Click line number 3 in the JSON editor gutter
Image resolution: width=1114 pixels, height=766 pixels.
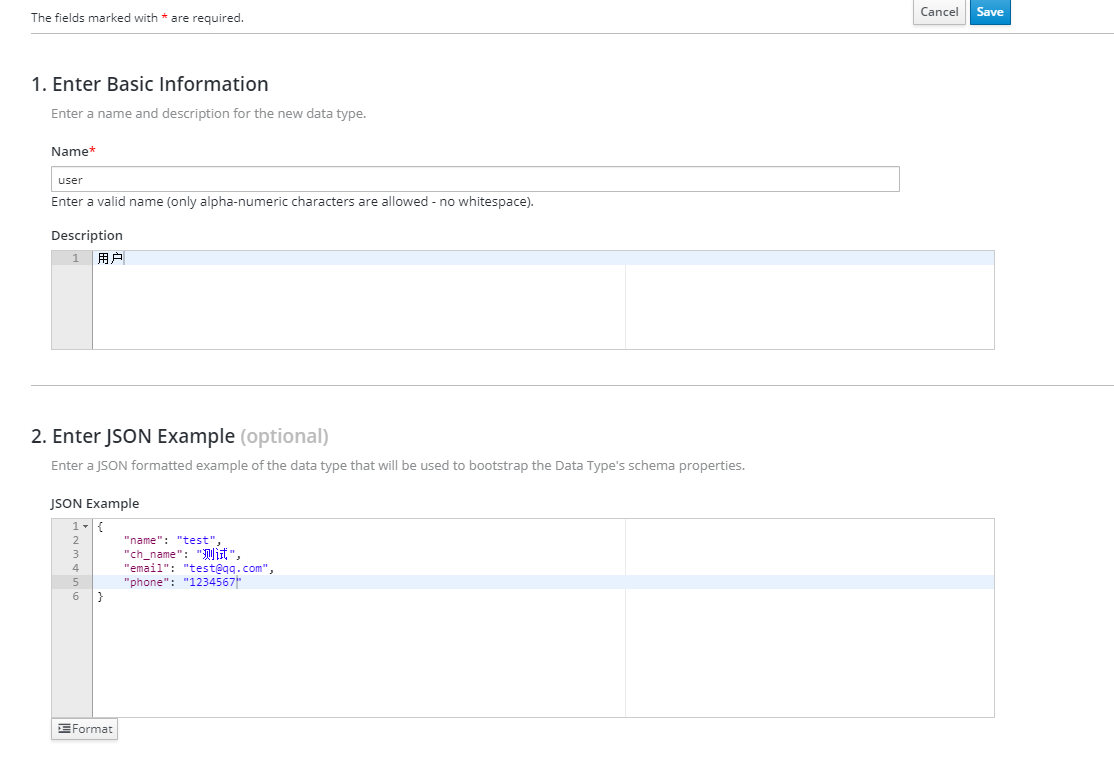pos(75,553)
